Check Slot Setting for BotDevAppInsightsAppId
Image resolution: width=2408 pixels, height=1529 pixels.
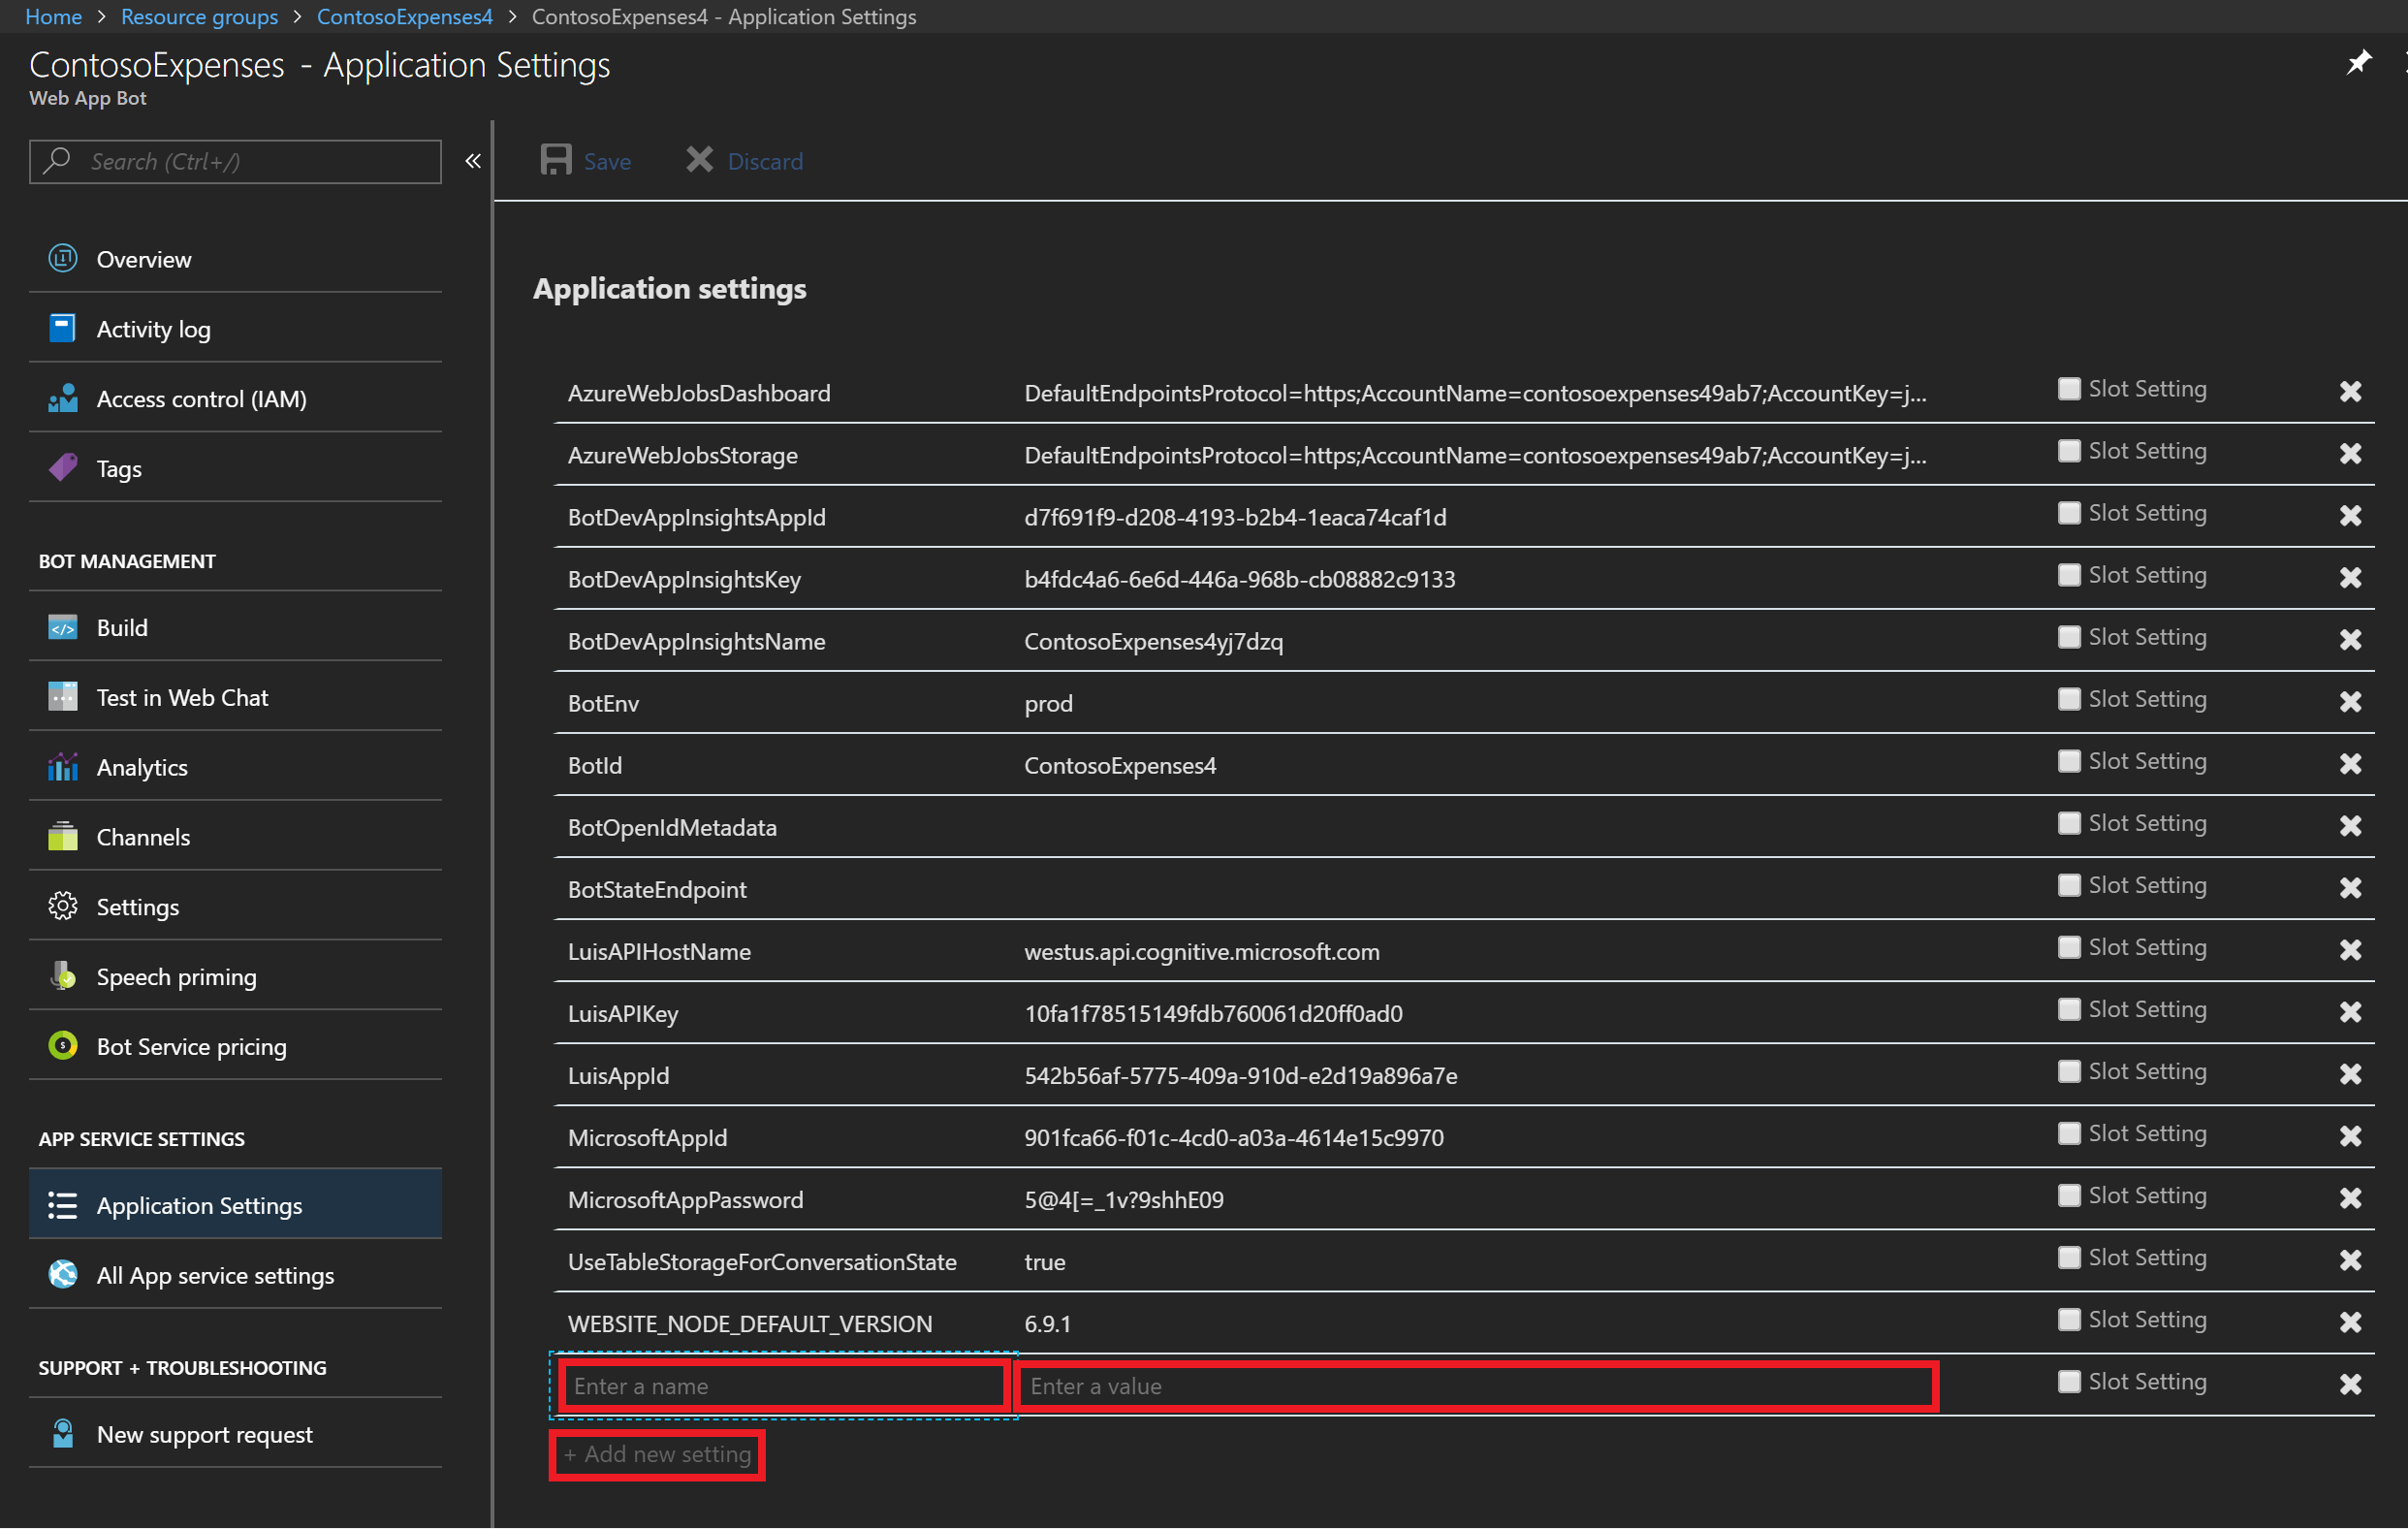2069,513
